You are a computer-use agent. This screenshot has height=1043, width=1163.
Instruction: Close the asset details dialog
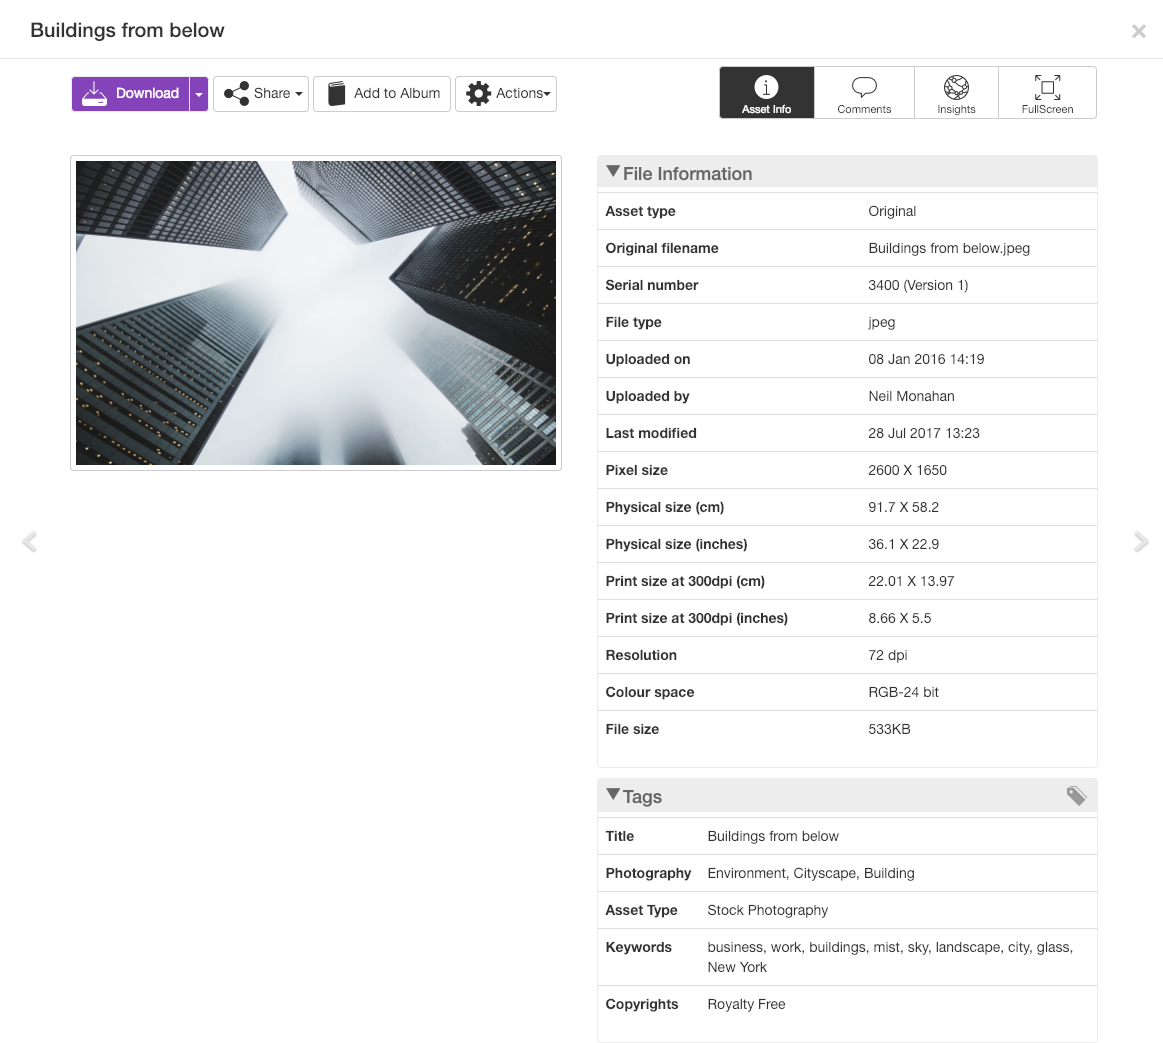point(1139,31)
